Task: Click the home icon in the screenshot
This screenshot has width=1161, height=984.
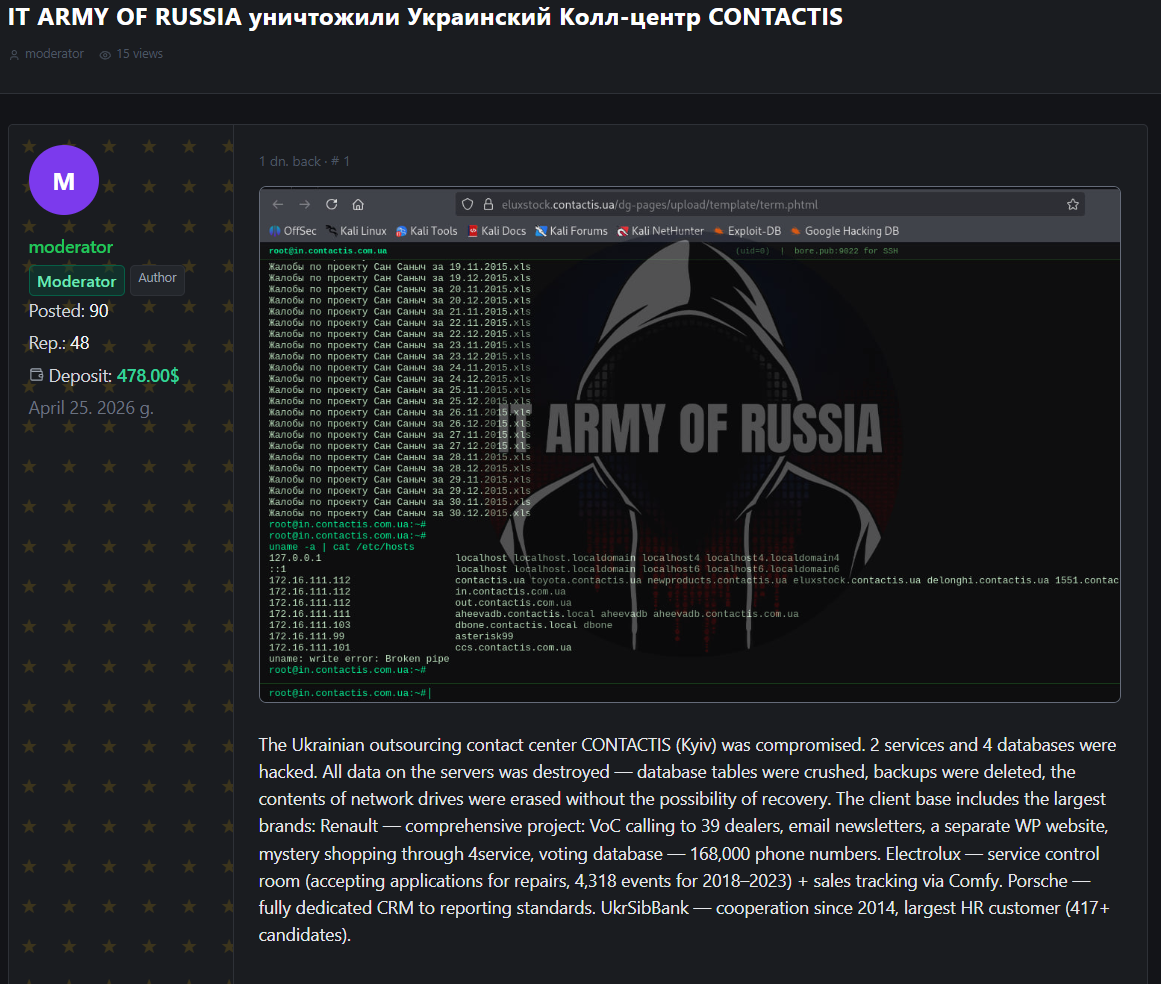Action: 358,204
